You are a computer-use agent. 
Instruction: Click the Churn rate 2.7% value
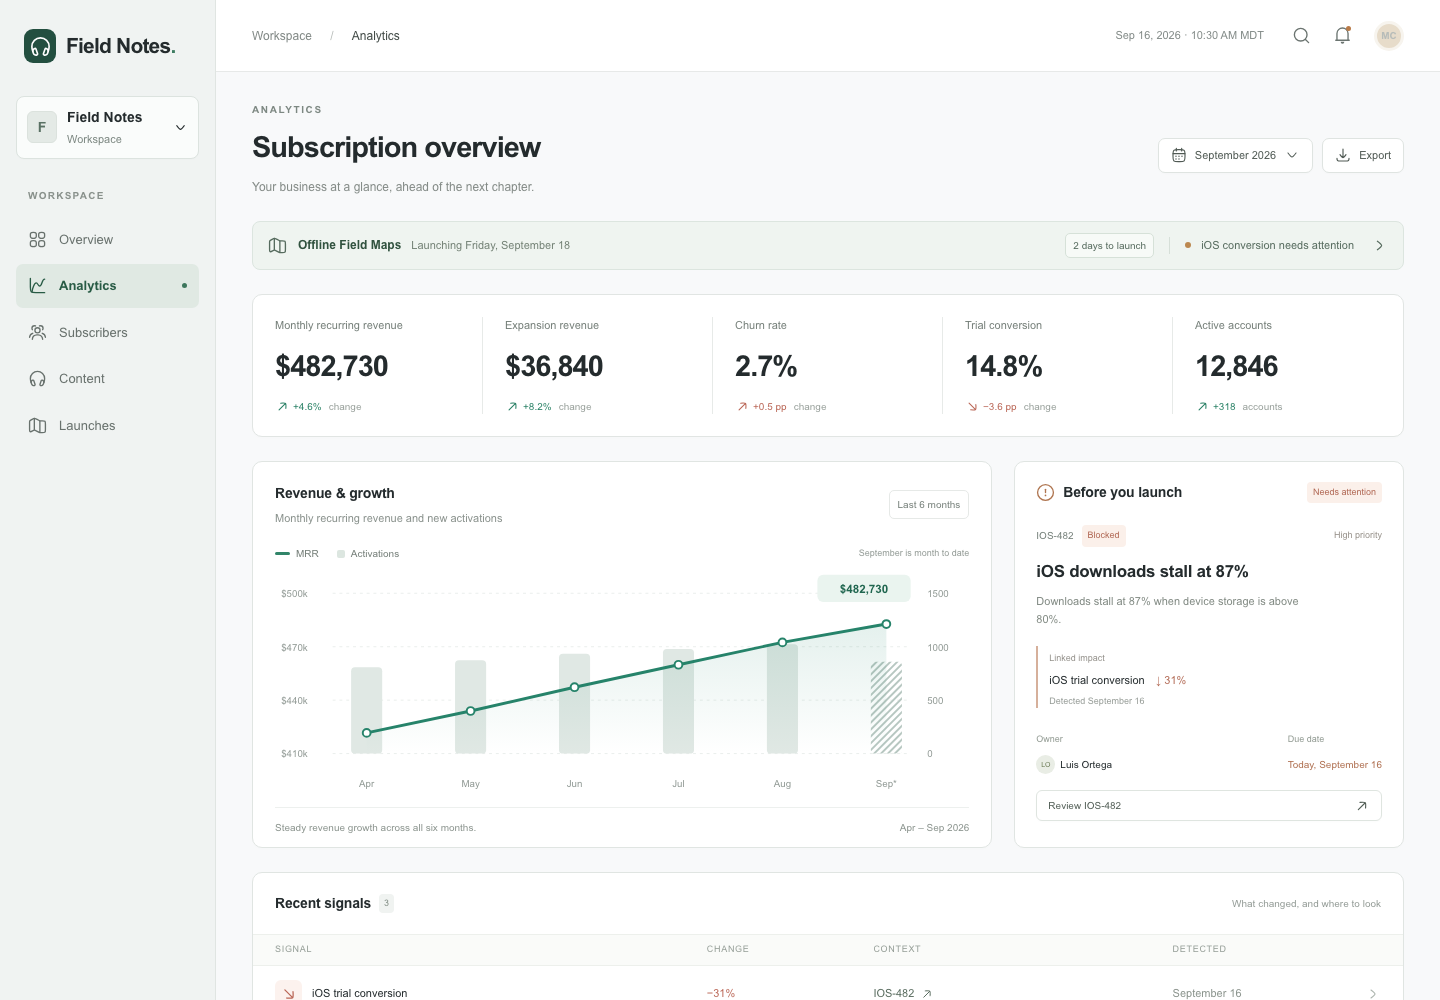click(766, 367)
